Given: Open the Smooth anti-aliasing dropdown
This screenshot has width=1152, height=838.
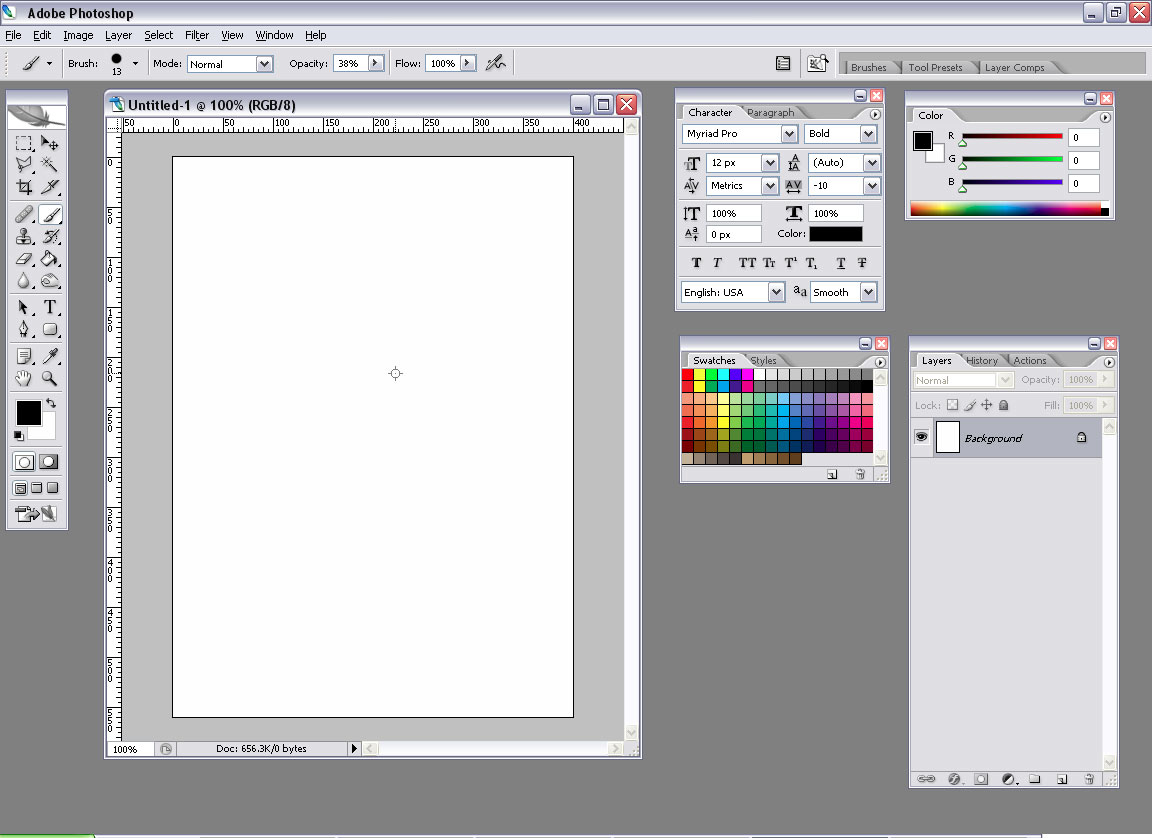Looking at the screenshot, I should [x=868, y=292].
